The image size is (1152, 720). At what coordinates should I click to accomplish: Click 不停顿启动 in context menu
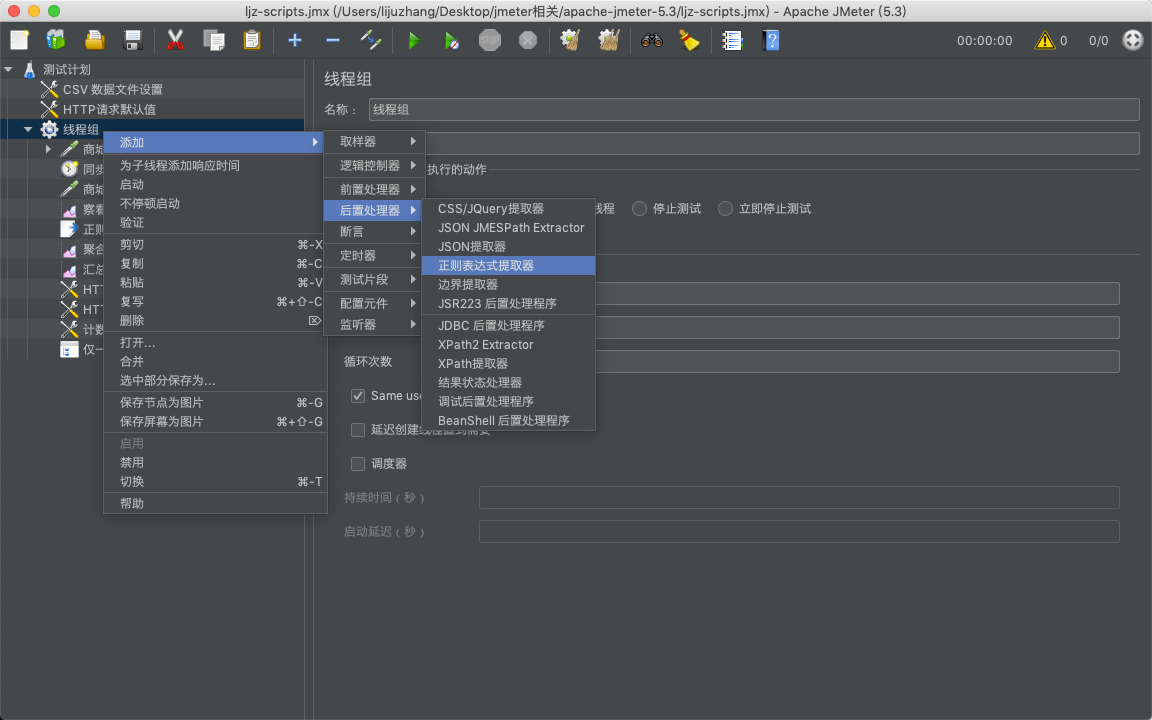pos(215,204)
